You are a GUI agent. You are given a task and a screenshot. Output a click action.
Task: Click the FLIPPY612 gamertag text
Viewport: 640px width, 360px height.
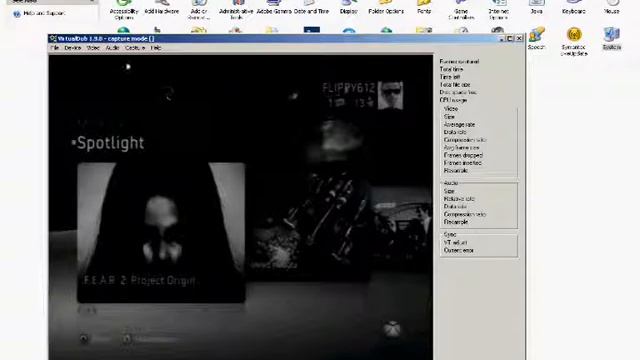349,88
